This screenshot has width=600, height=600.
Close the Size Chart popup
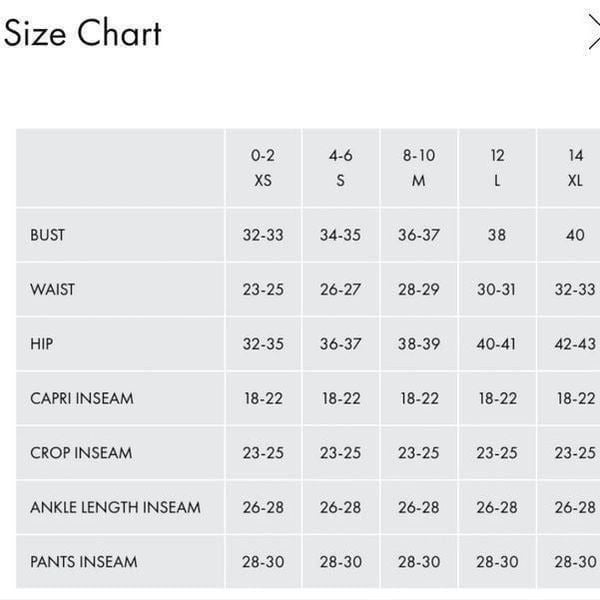[x=593, y=32]
